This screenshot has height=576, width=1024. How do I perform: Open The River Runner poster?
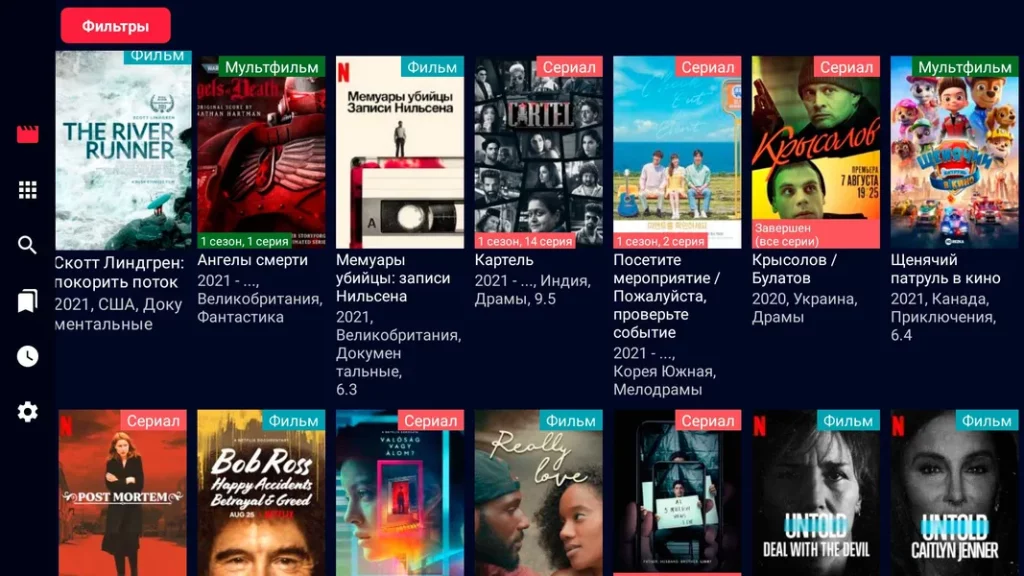123,150
